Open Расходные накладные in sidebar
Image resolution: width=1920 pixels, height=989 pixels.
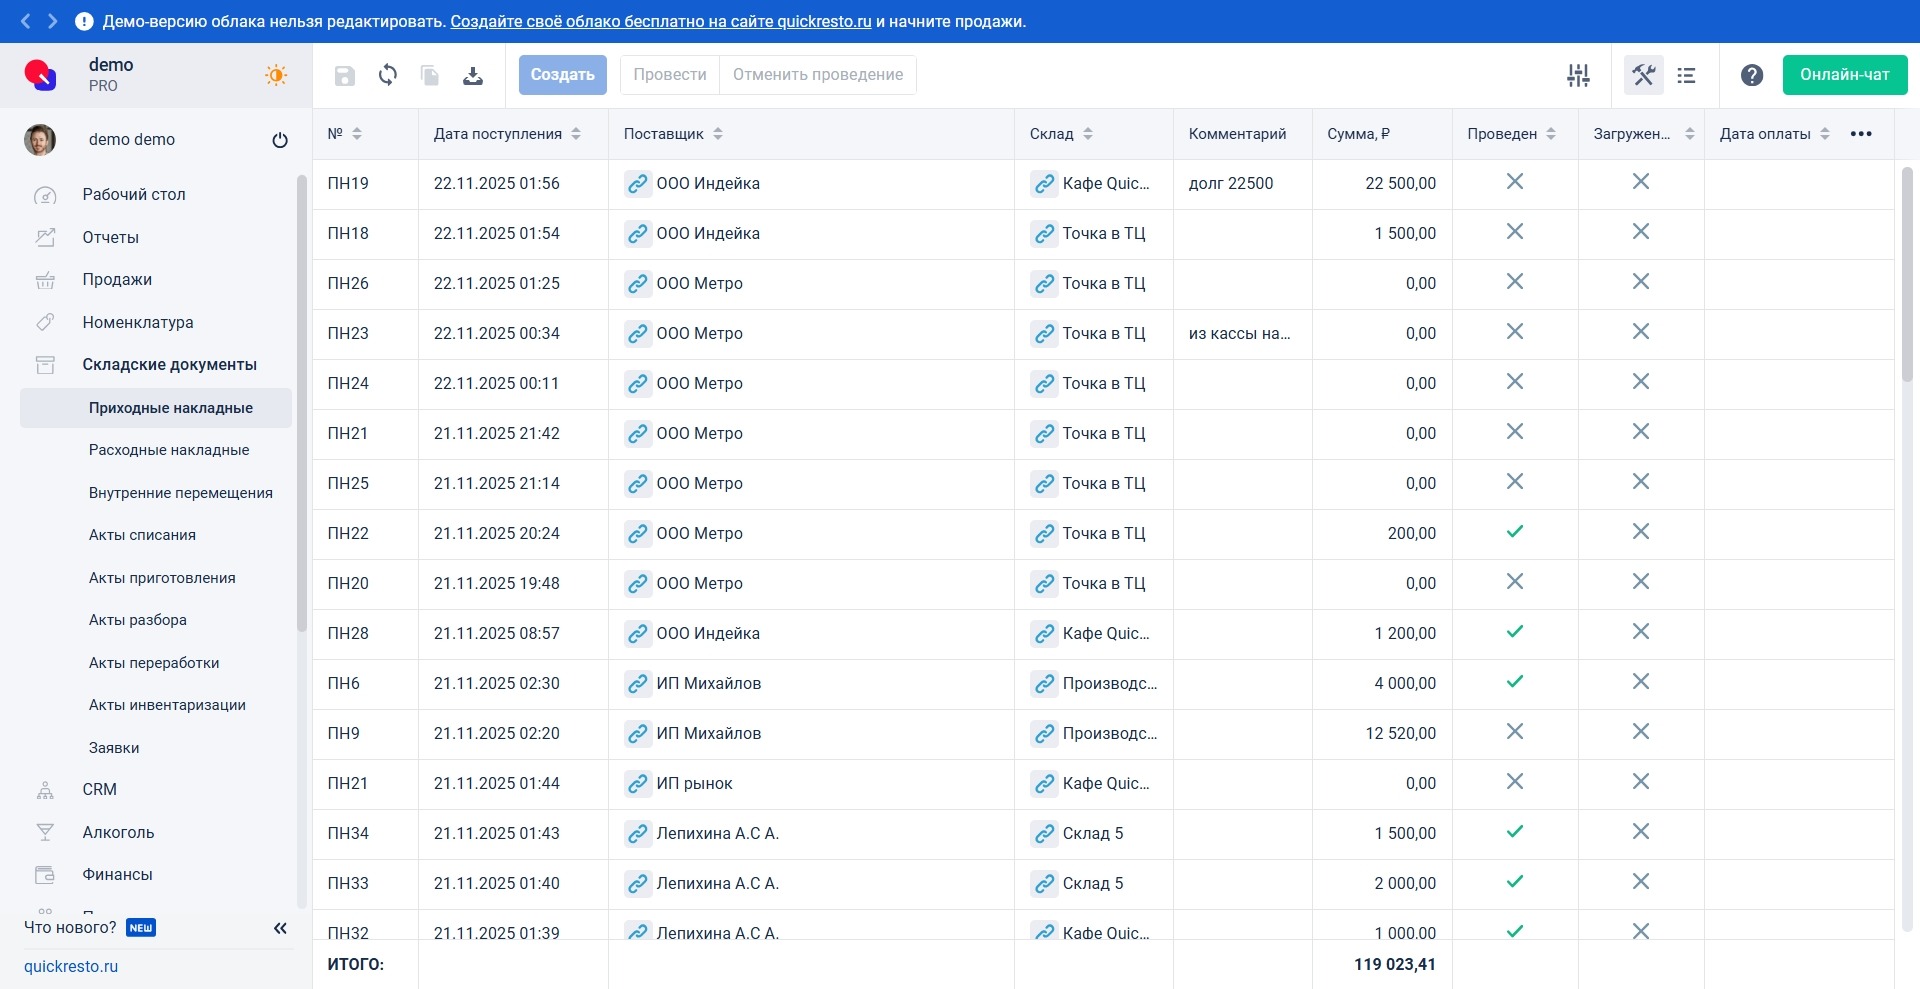(169, 450)
